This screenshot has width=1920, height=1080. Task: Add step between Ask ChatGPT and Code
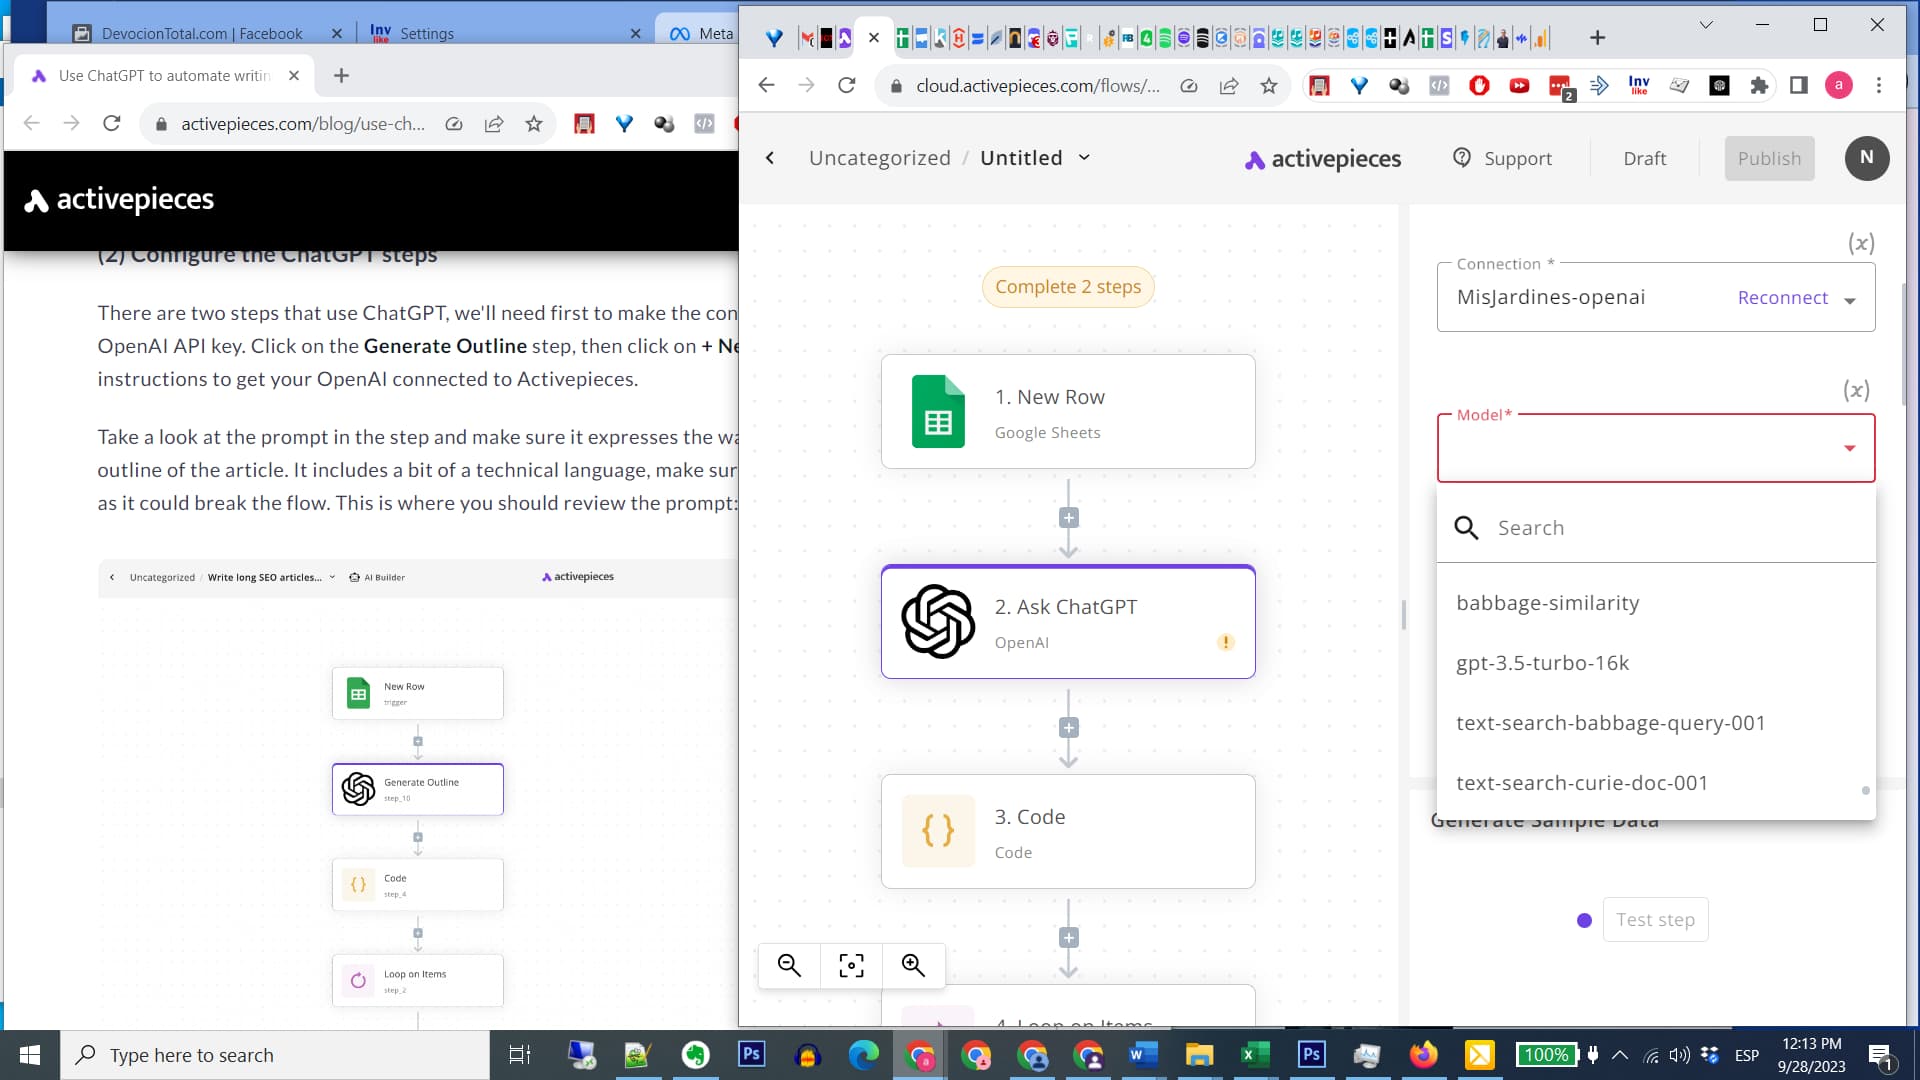[1068, 728]
